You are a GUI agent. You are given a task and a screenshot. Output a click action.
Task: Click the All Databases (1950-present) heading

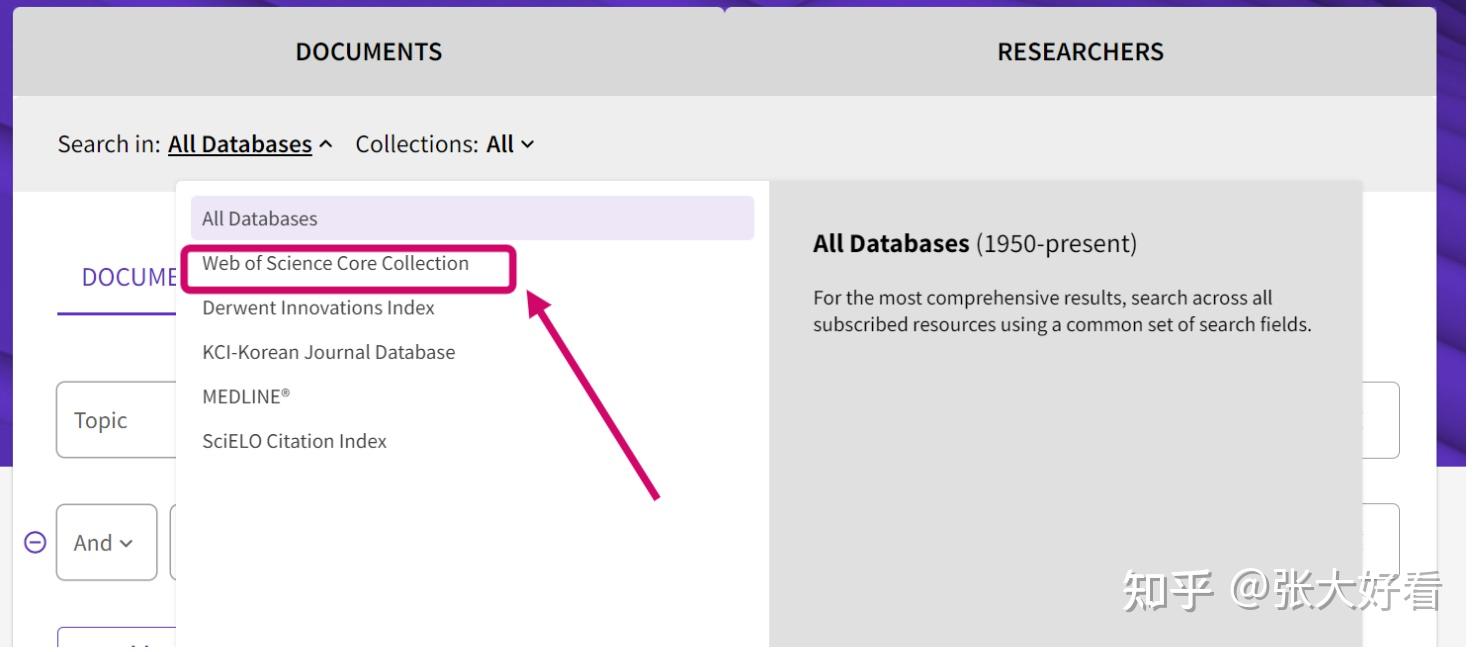coord(975,243)
